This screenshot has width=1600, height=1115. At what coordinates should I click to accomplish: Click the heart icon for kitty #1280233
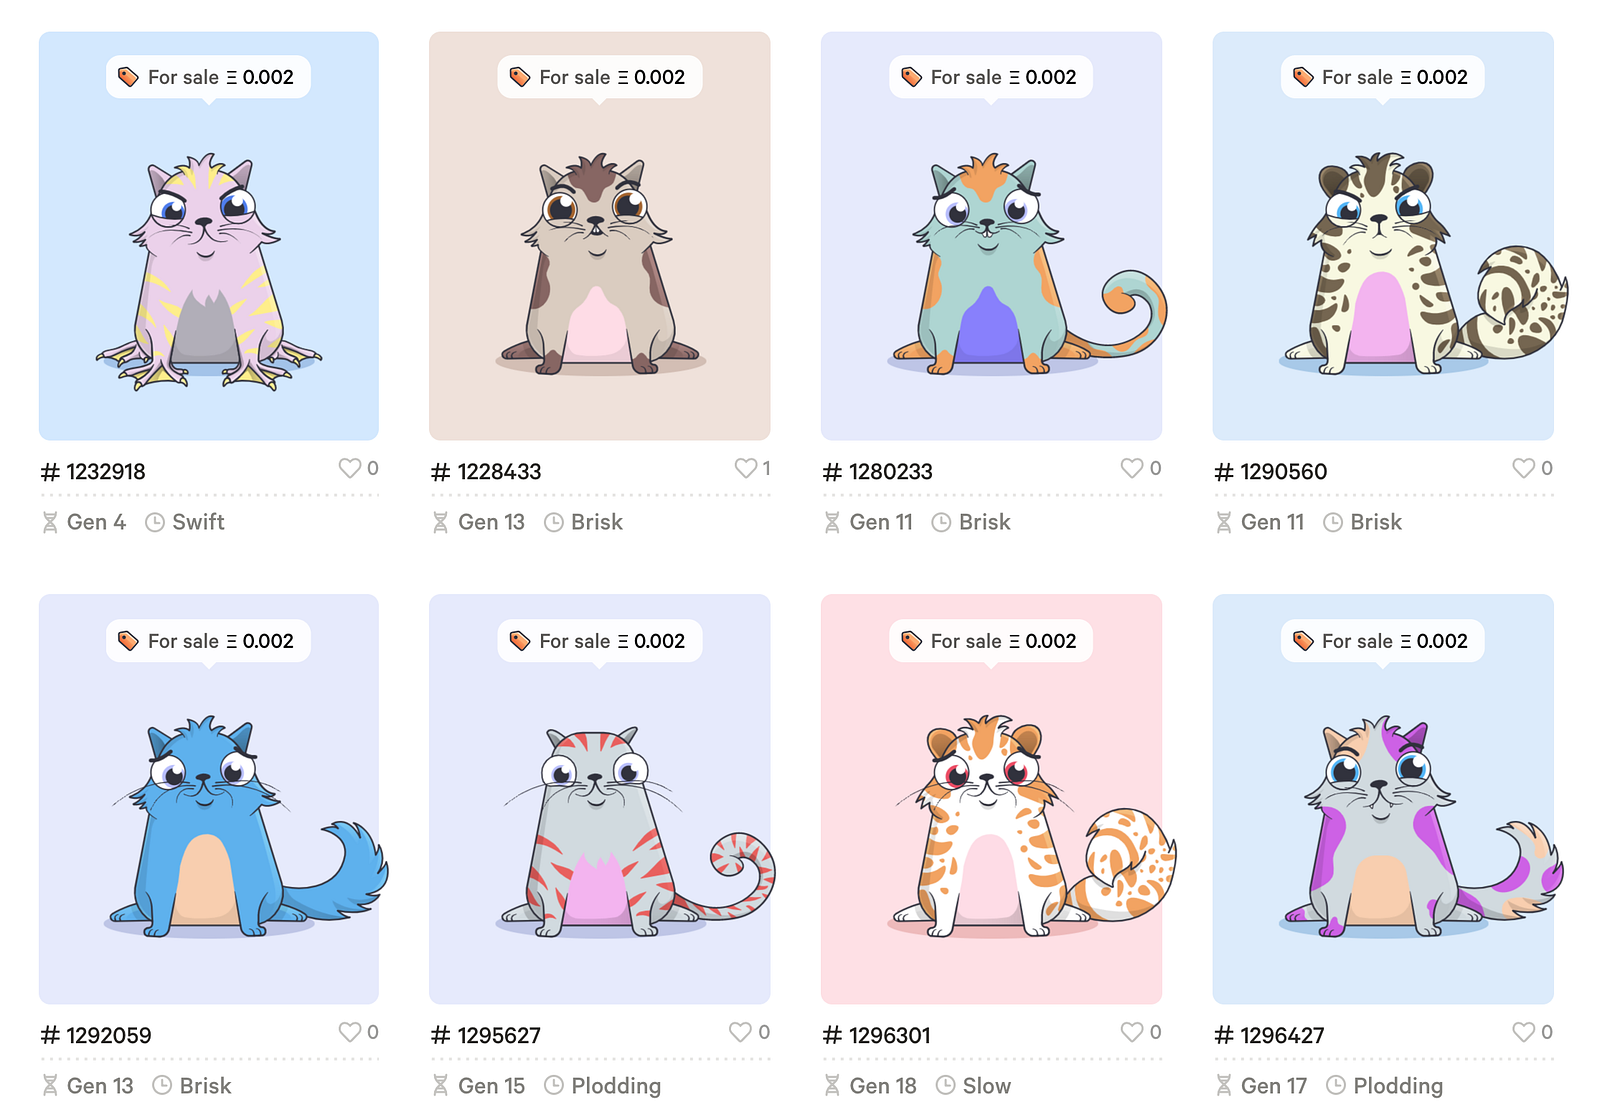(1131, 468)
